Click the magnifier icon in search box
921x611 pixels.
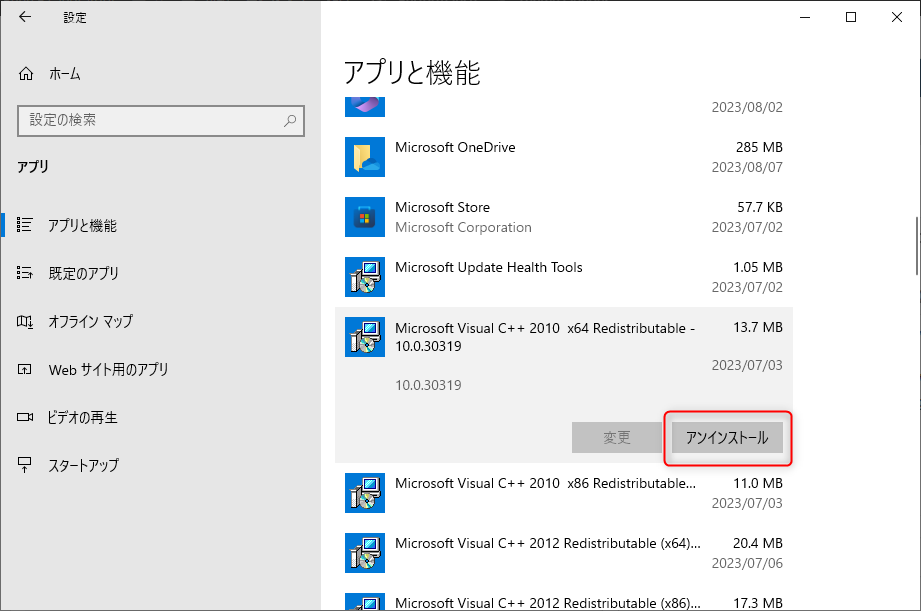pos(290,121)
